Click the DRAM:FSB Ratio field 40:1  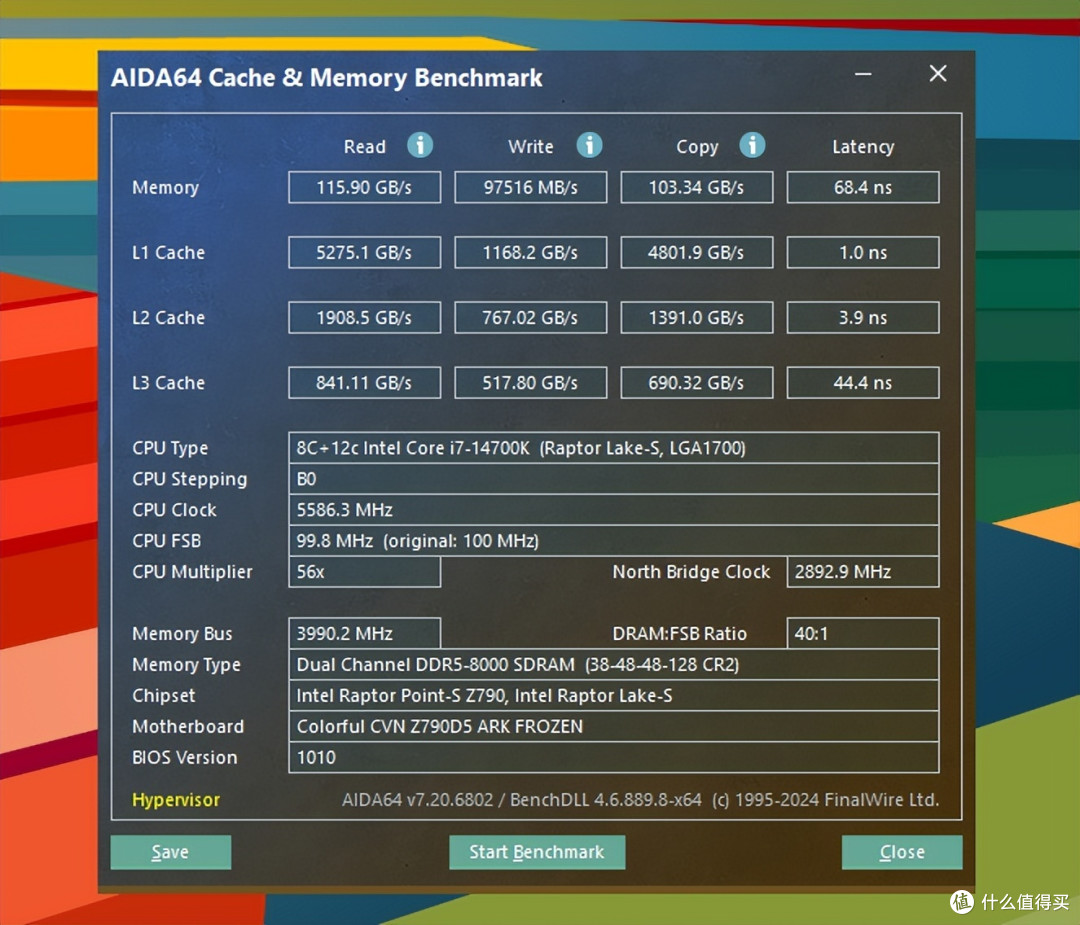pyautogui.click(x=863, y=634)
